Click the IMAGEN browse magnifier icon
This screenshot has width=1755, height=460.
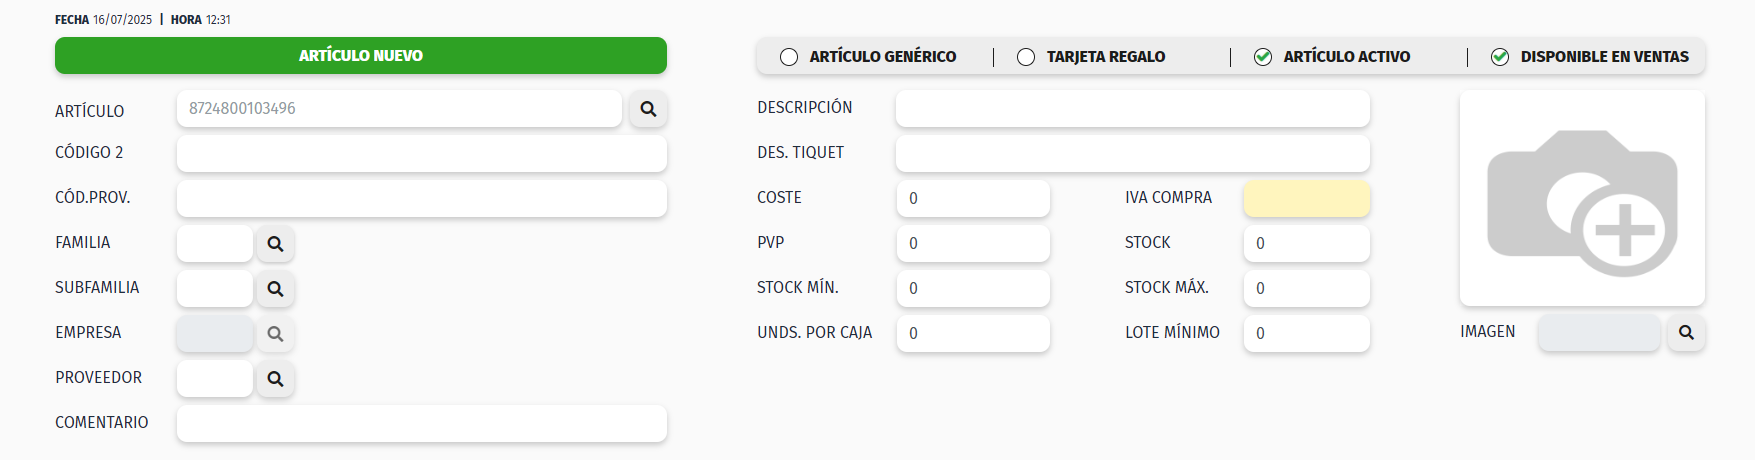pyautogui.click(x=1686, y=333)
